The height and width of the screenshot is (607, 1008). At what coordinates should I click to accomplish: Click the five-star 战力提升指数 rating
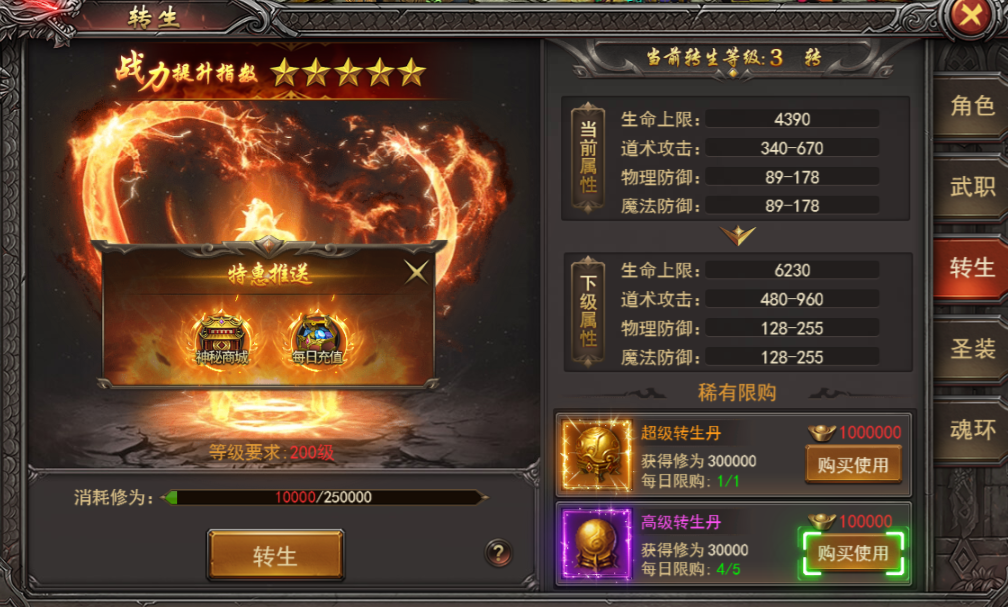pos(348,73)
